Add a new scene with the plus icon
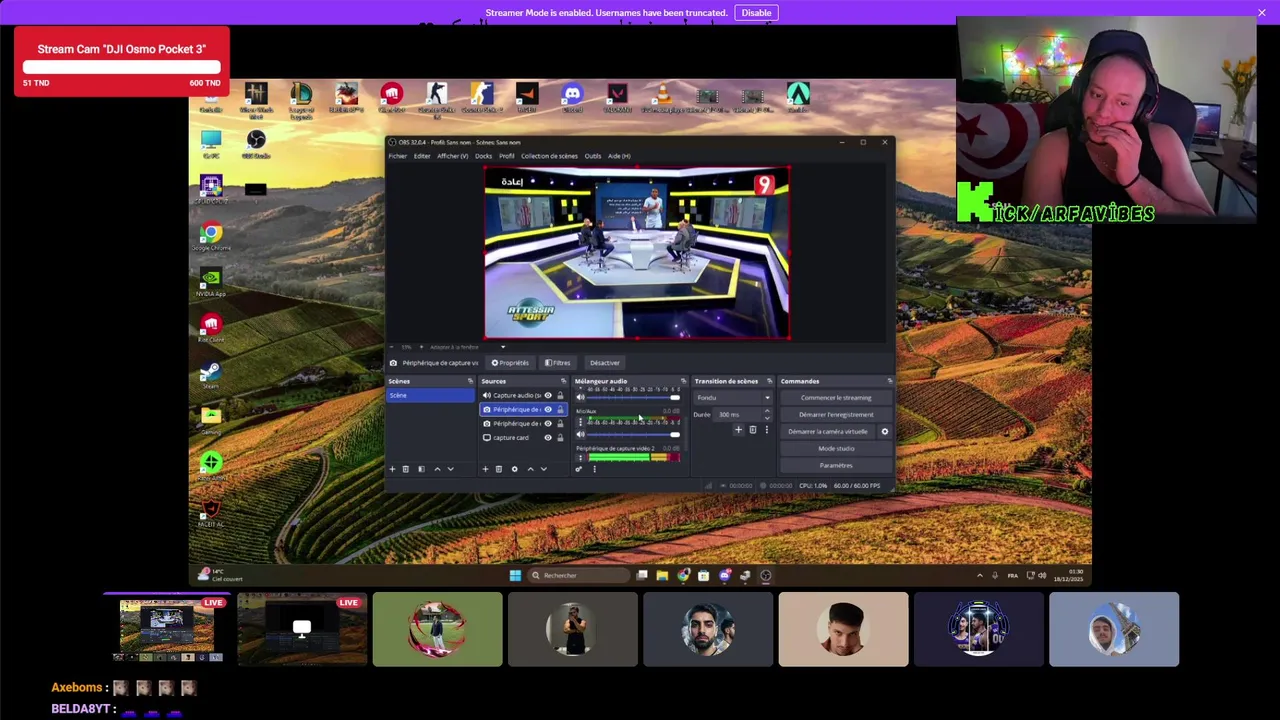The width and height of the screenshot is (1280, 720). (x=392, y=469)
